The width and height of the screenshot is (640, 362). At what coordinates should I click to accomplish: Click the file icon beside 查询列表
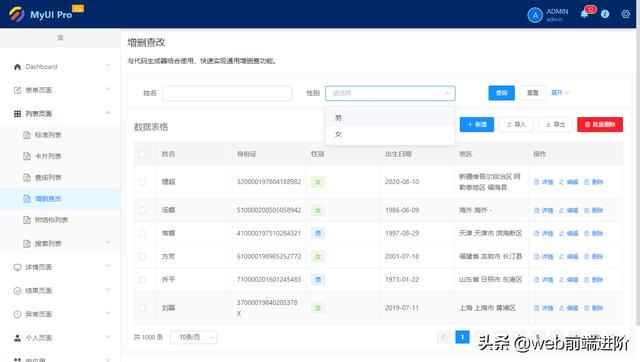(27, 178)
